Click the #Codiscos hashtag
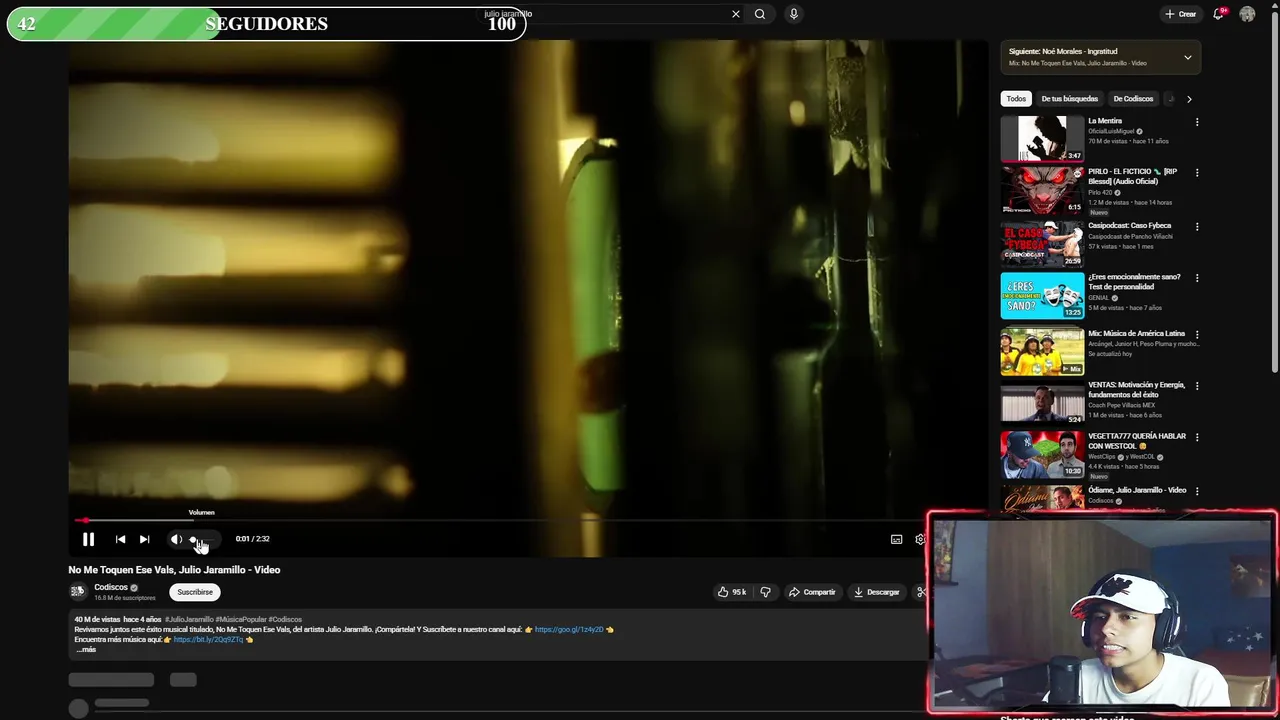 tap(285, 619)
